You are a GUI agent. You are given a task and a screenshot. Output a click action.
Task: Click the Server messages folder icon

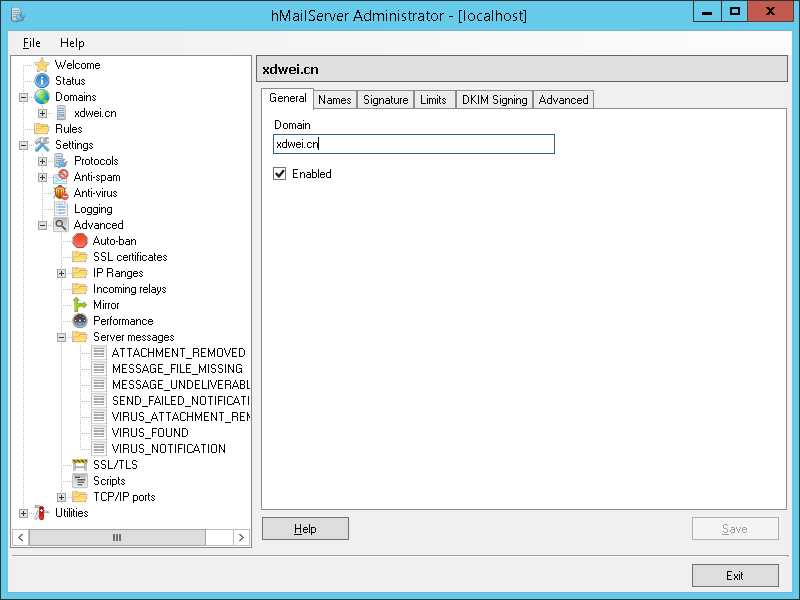pos(80,337)
